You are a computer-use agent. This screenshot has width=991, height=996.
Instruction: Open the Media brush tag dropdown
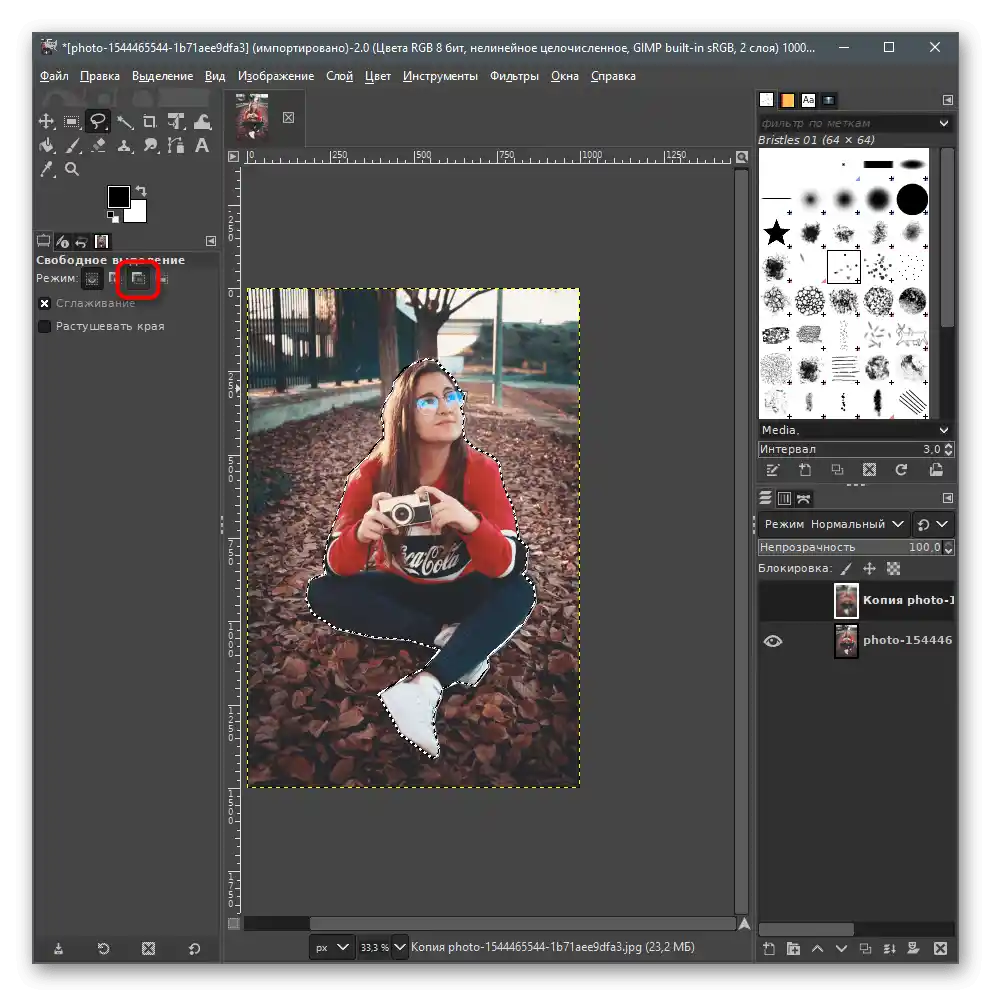944,430
